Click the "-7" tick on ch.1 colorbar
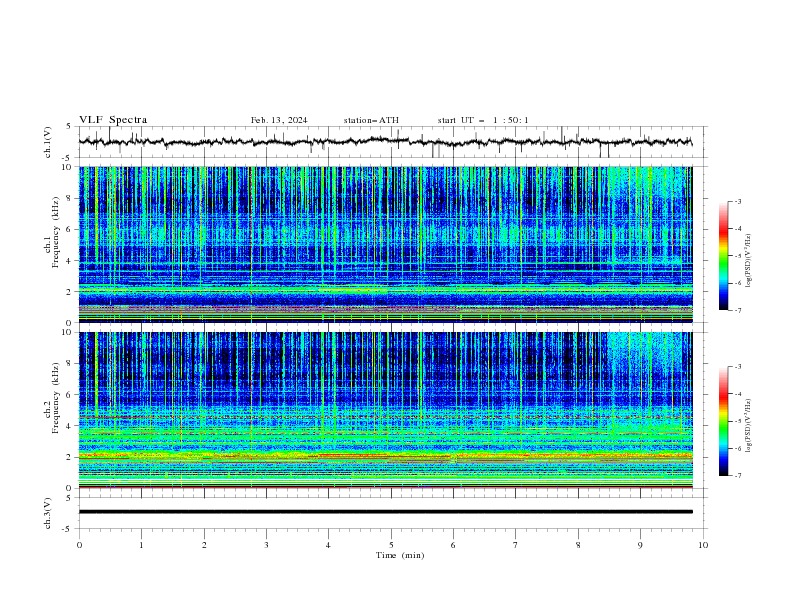792x612 pixels. [738, 310]
